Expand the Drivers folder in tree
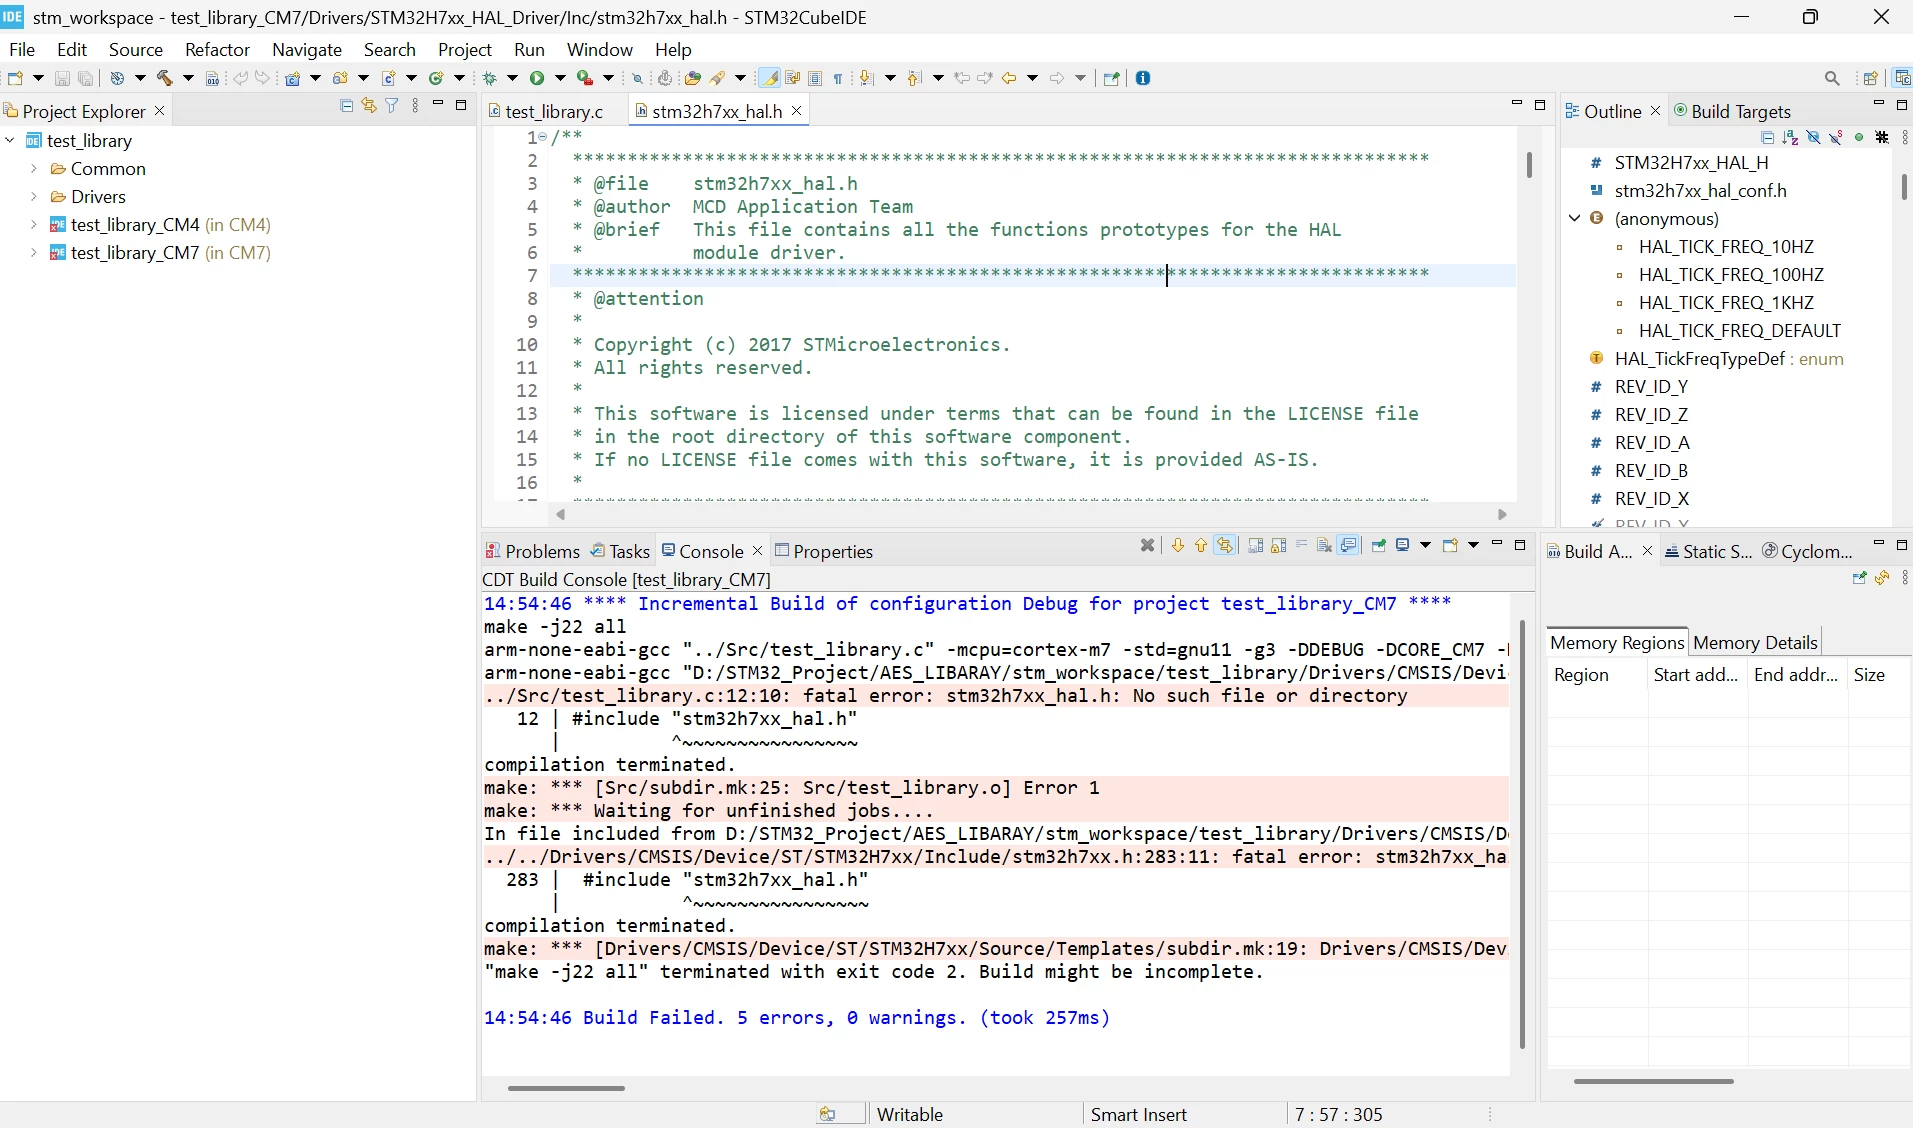The height and width of the screenshot is (1128, 1913). (34, 197)
